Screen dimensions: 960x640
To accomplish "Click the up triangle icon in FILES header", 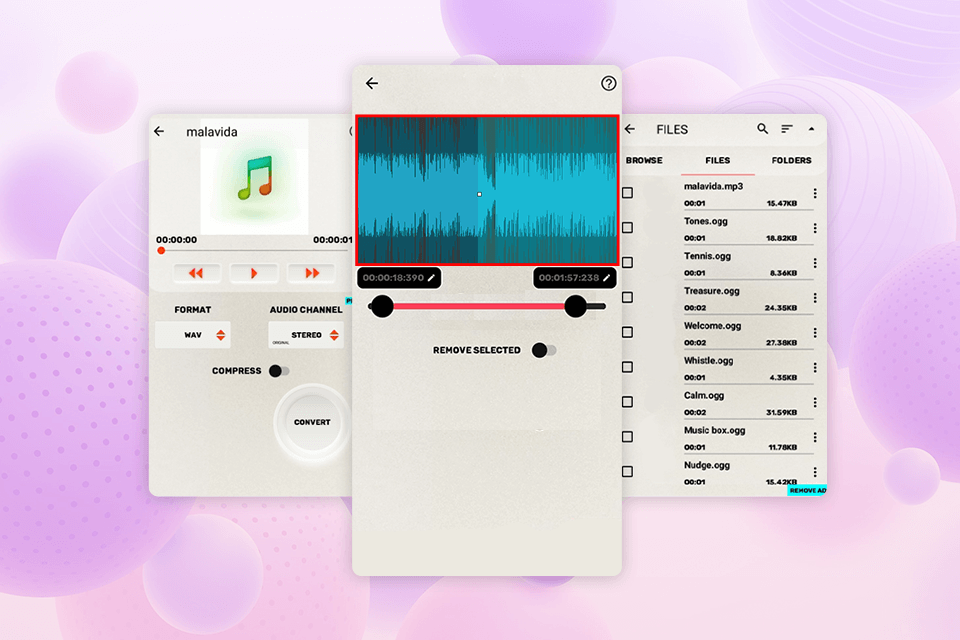I will click(811, 129).
